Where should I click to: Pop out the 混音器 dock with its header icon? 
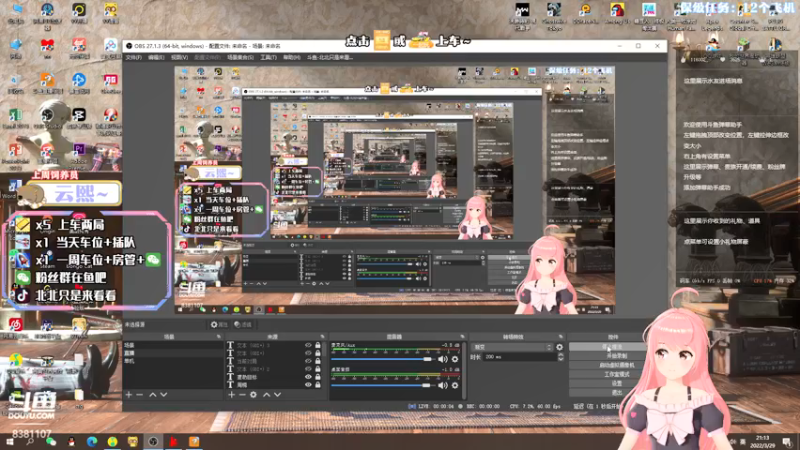pyautogui.click(x=462, y=337)
